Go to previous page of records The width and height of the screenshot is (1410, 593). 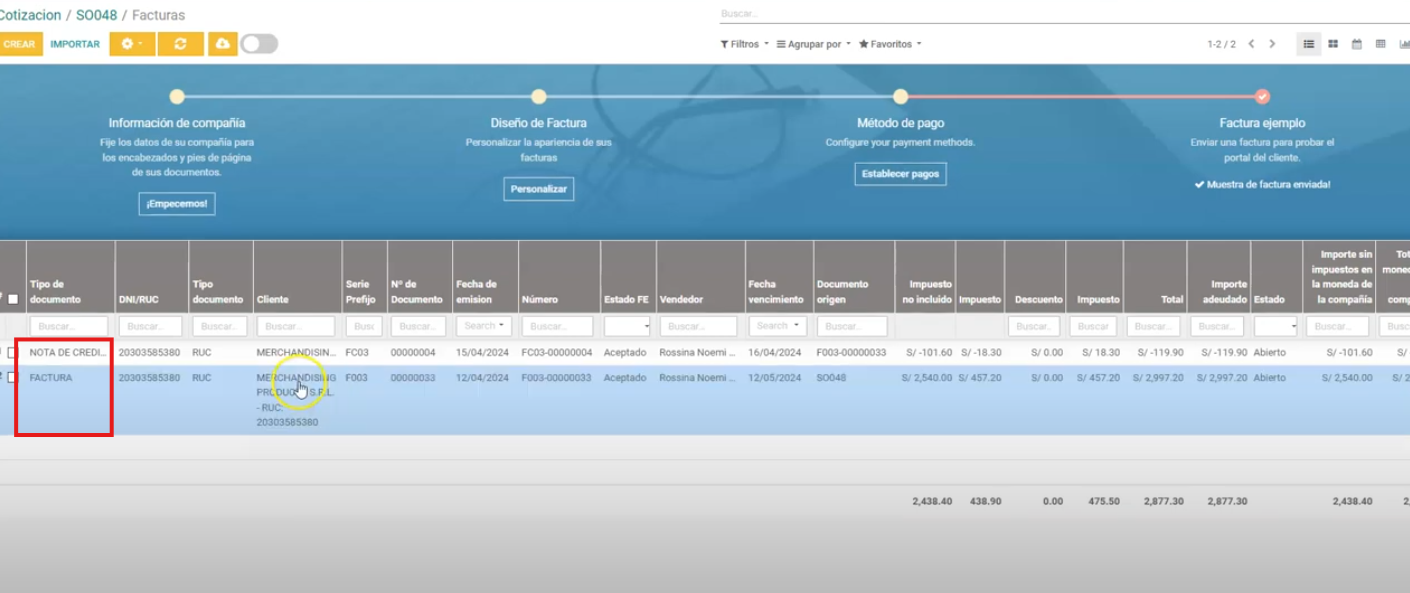1251,44
